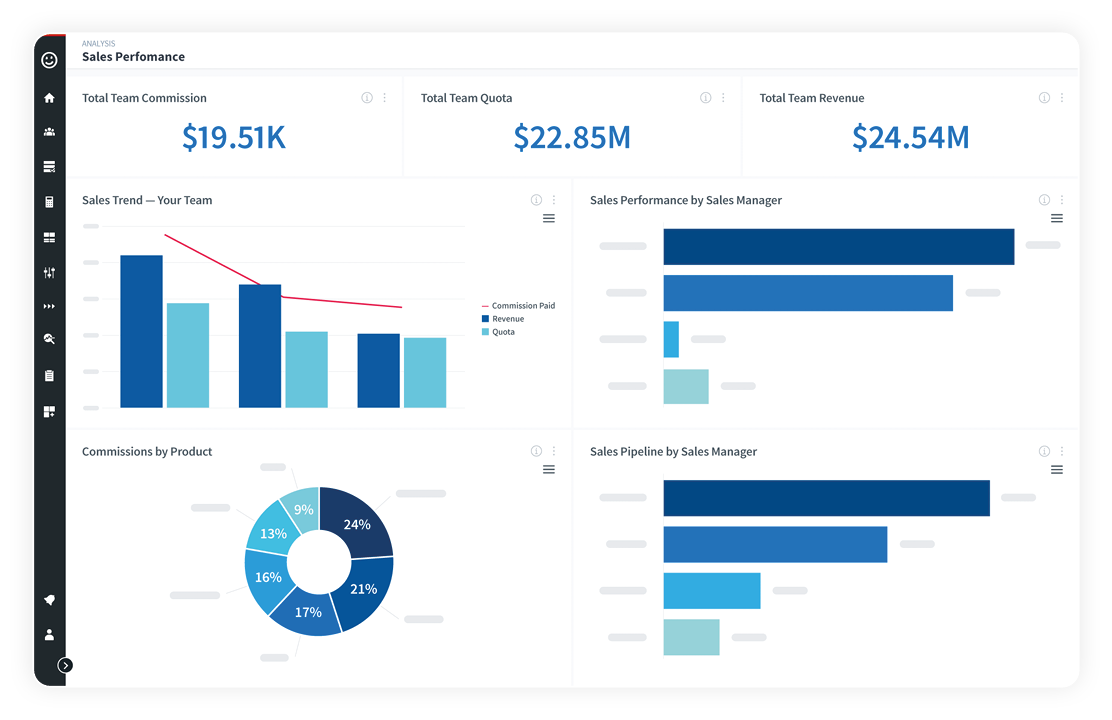The image size is (1112, 720).
Task: Open the calculator icon in the sidebar
Action: coord(49,202)
